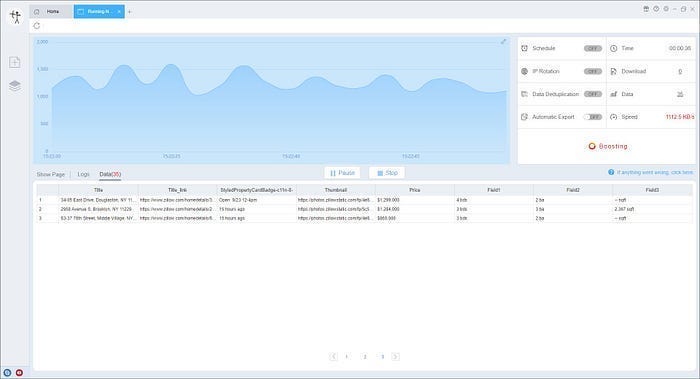Switch to the Home tab
700x379 pixels.
pyautogui.click(x=52, y=12)
